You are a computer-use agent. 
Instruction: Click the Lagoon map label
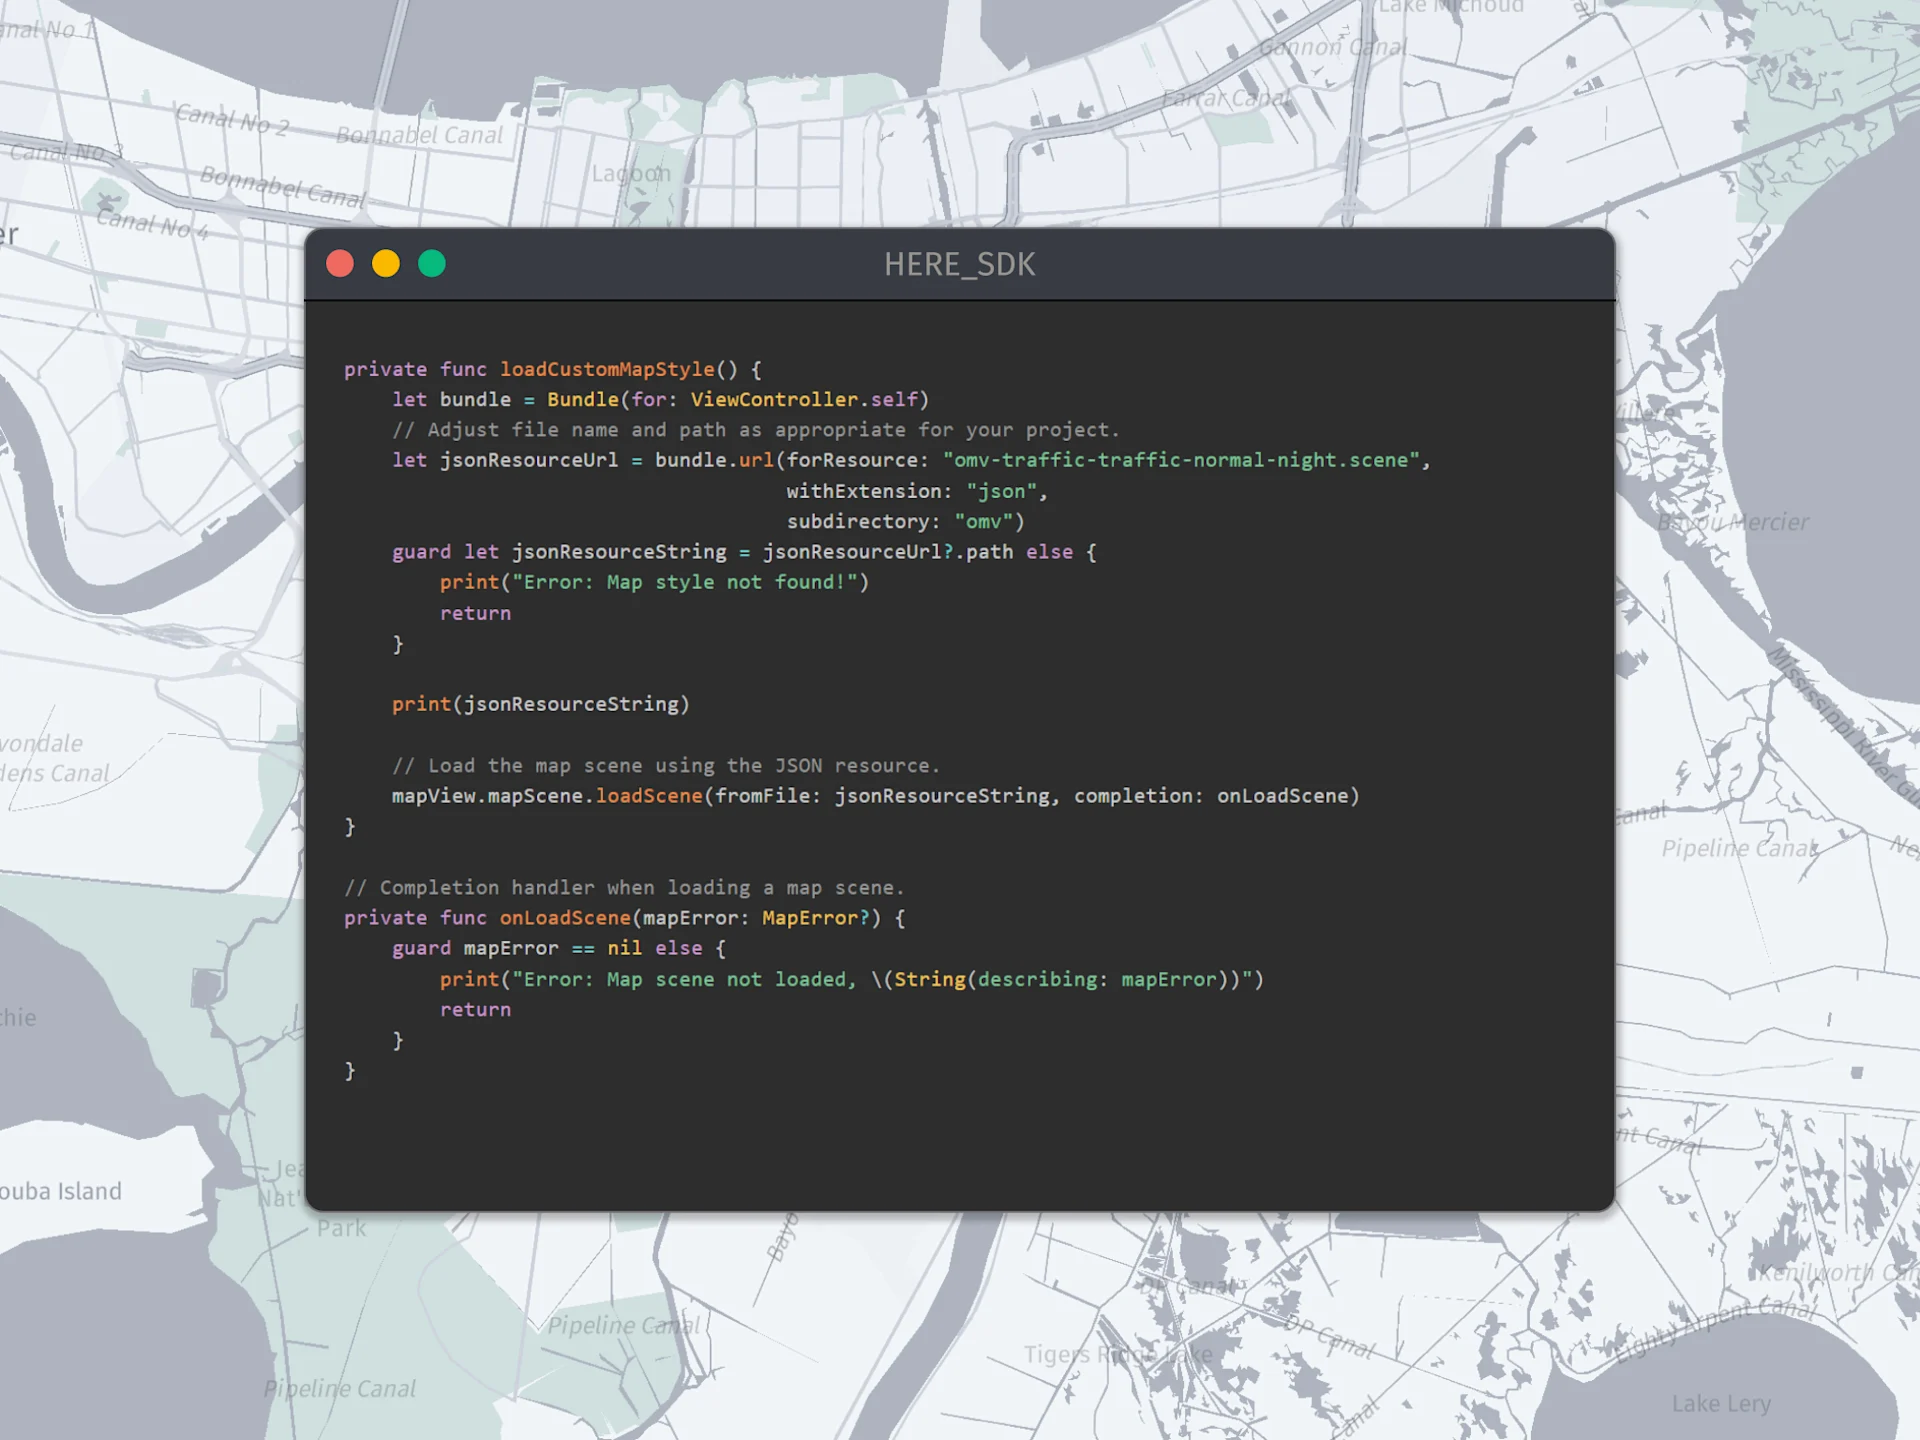pyautogui.click(x=631, y=174)
